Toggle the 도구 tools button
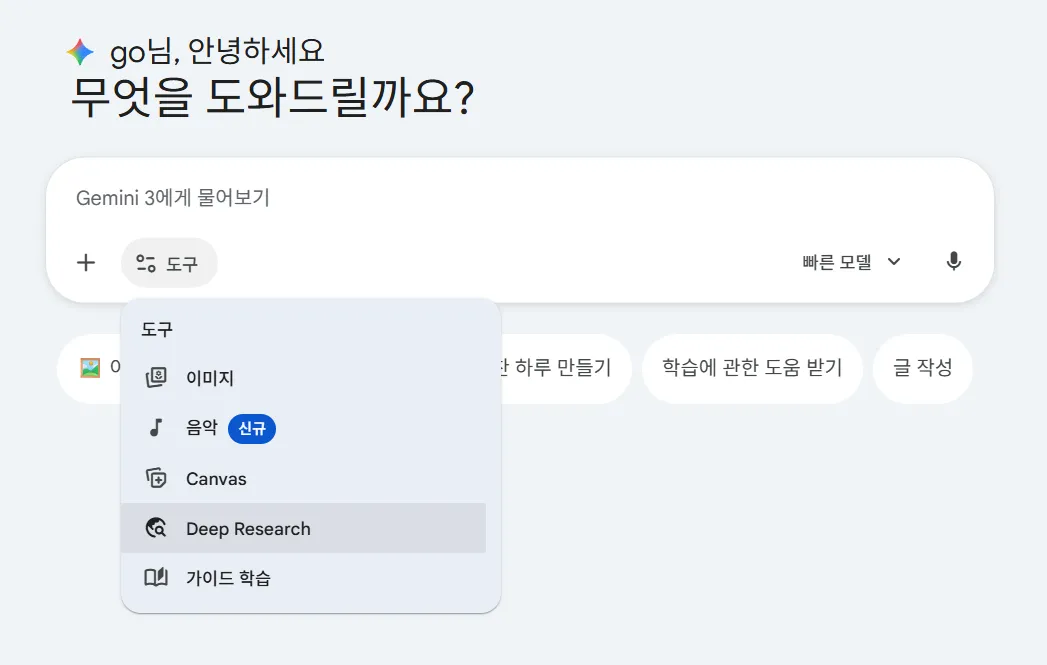 pos(168,263)
